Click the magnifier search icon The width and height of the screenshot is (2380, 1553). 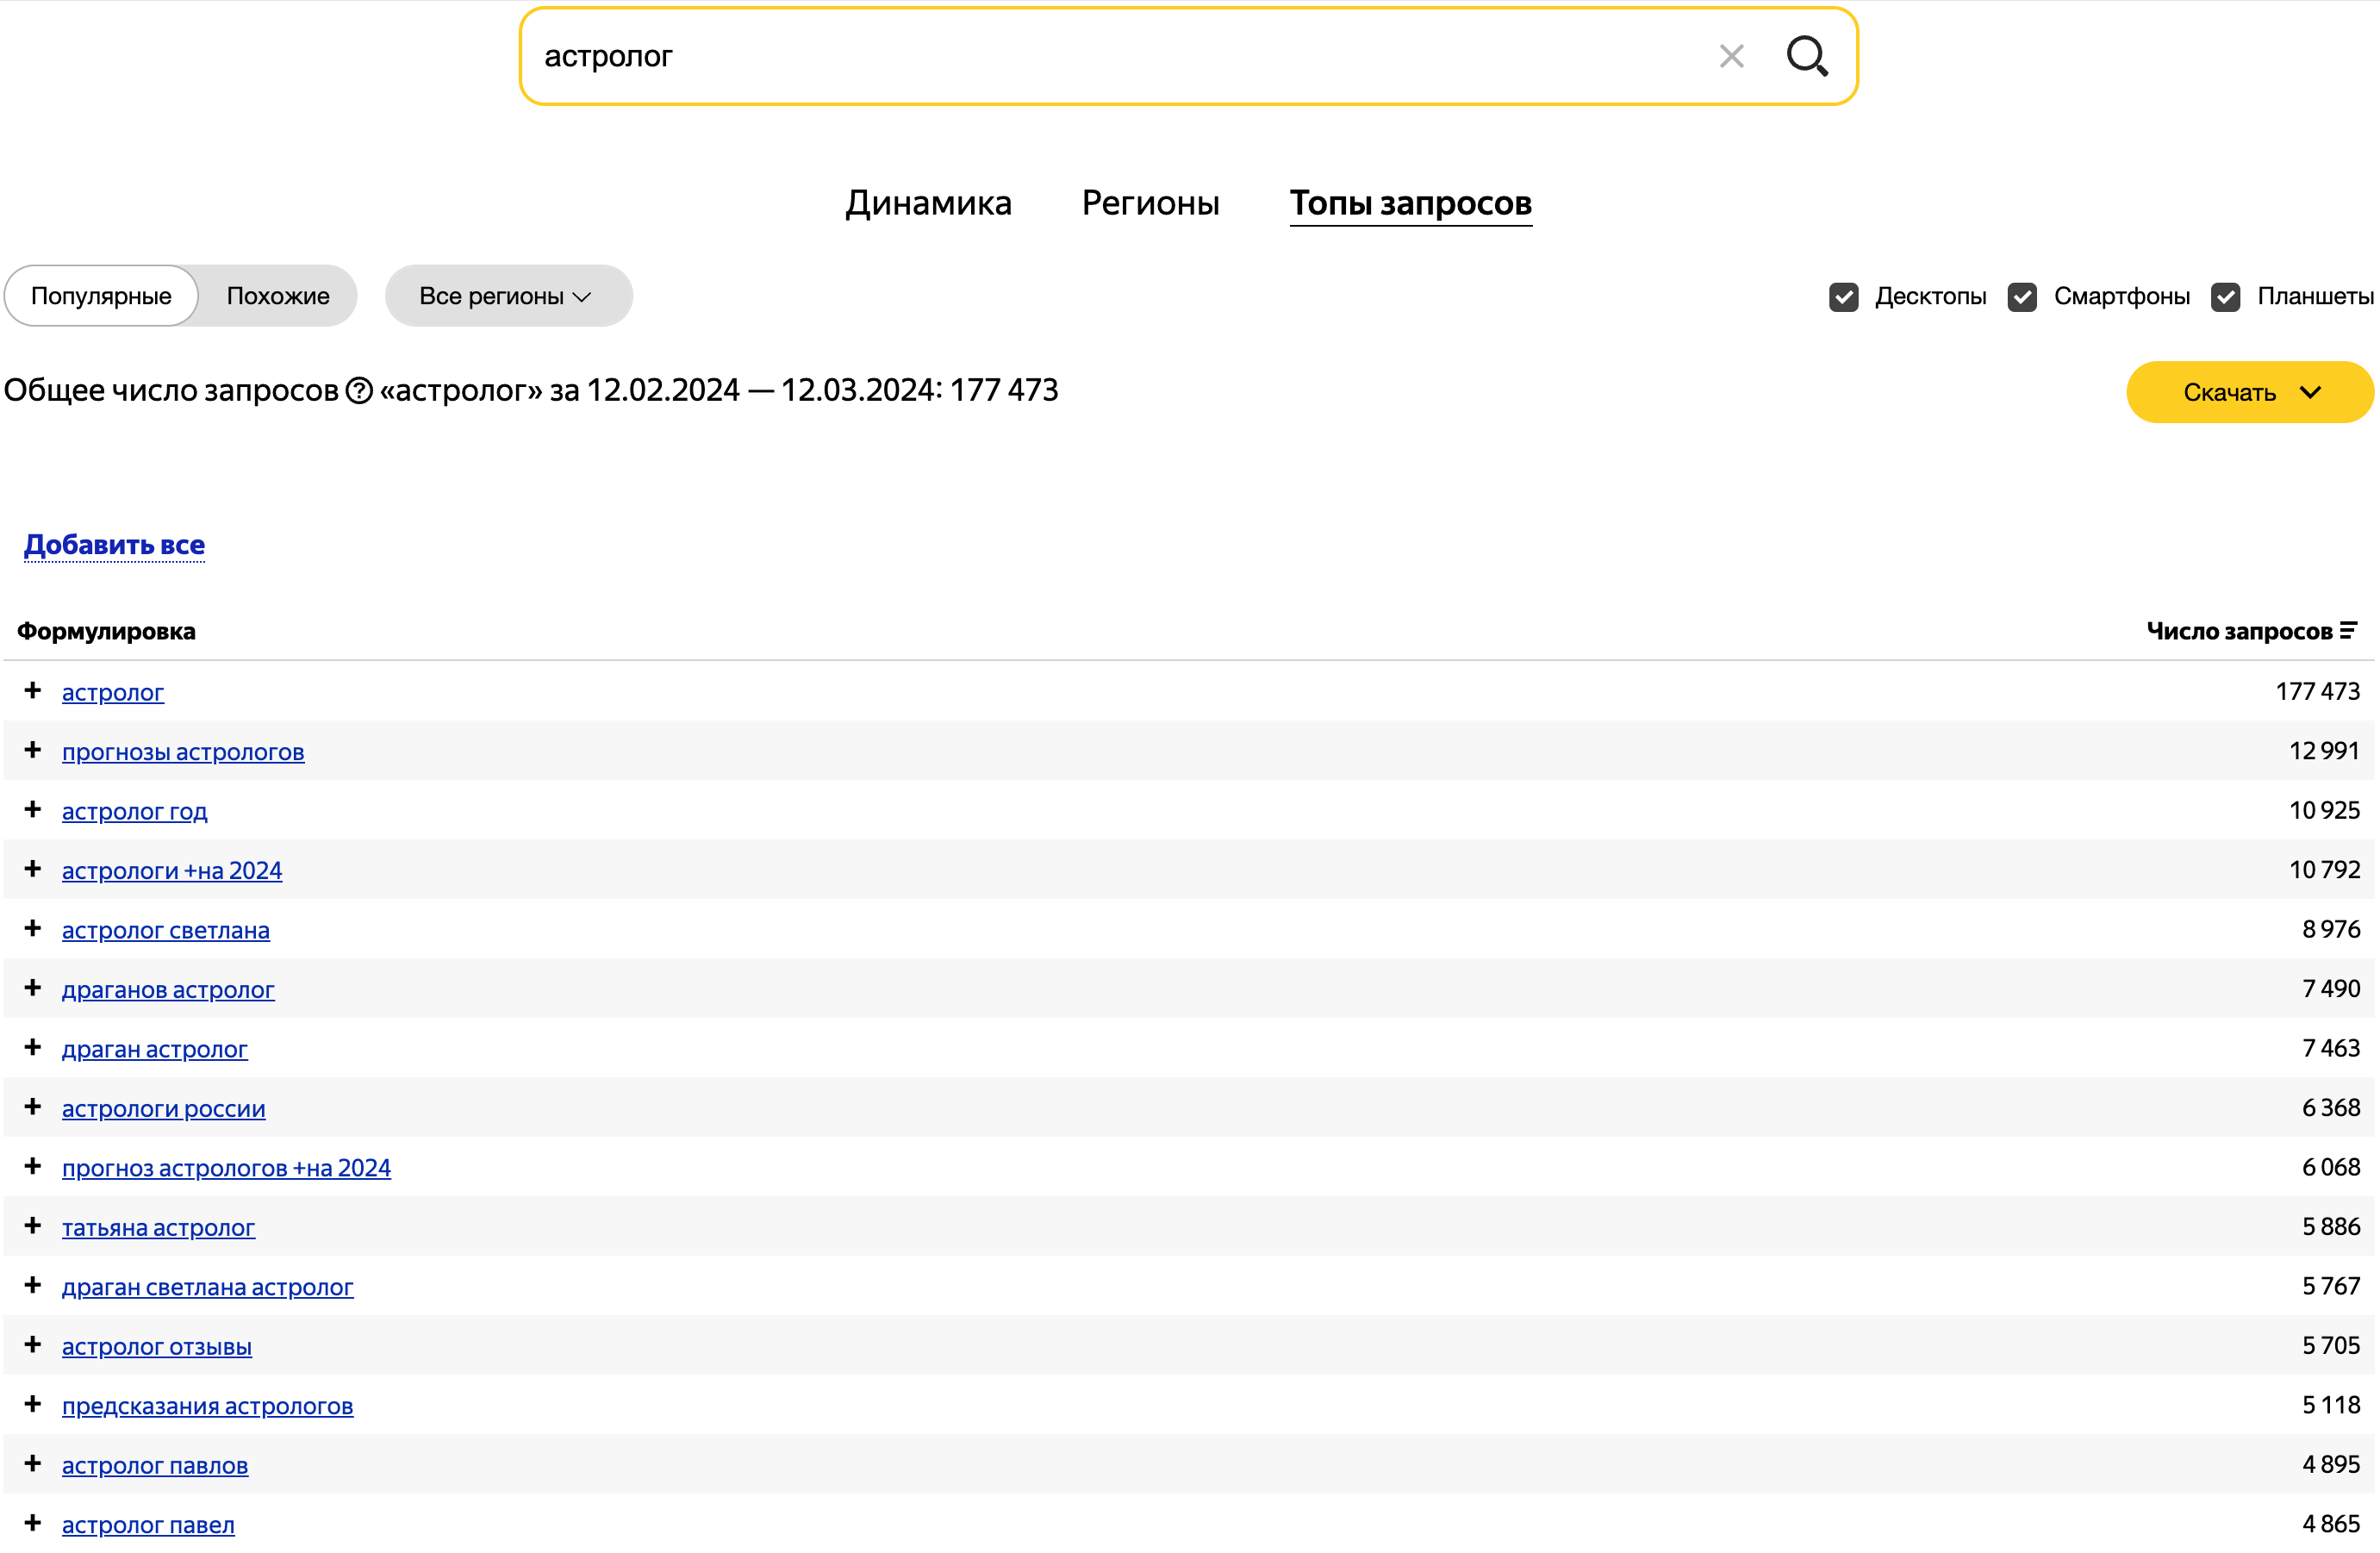[x=1806, y=56]
